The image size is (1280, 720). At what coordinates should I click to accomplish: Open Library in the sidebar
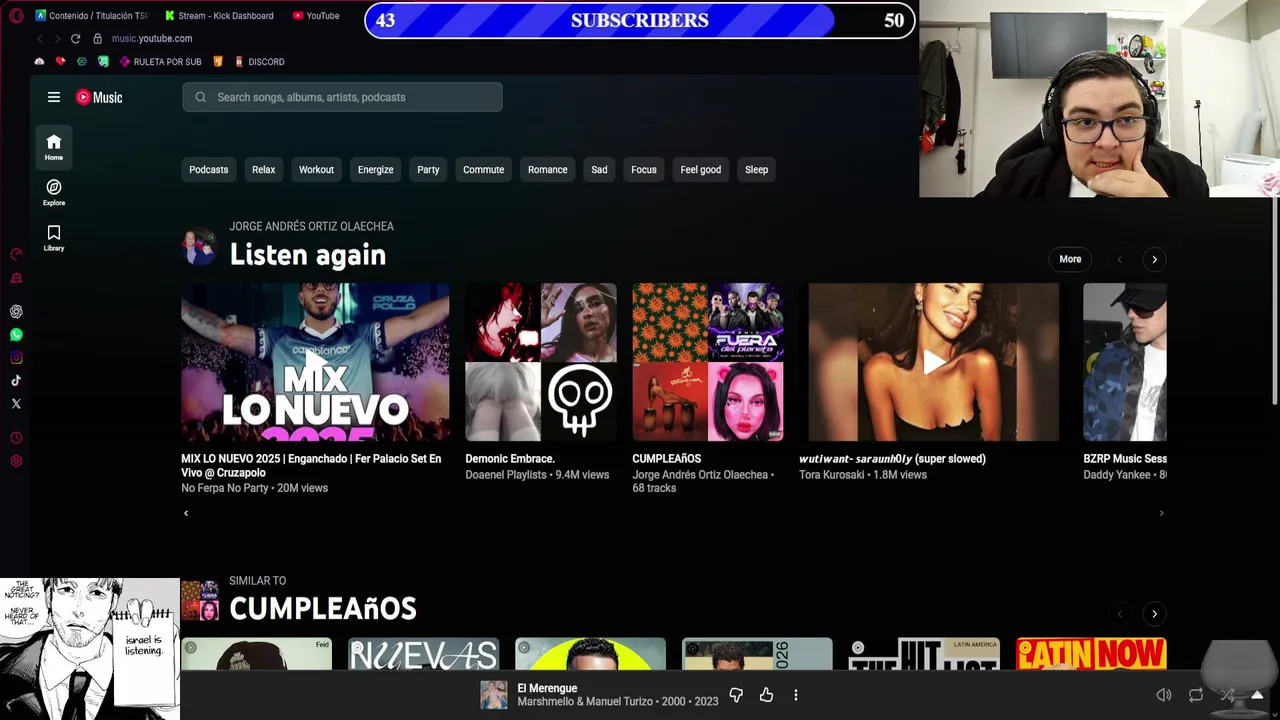[x=54, y=237]
